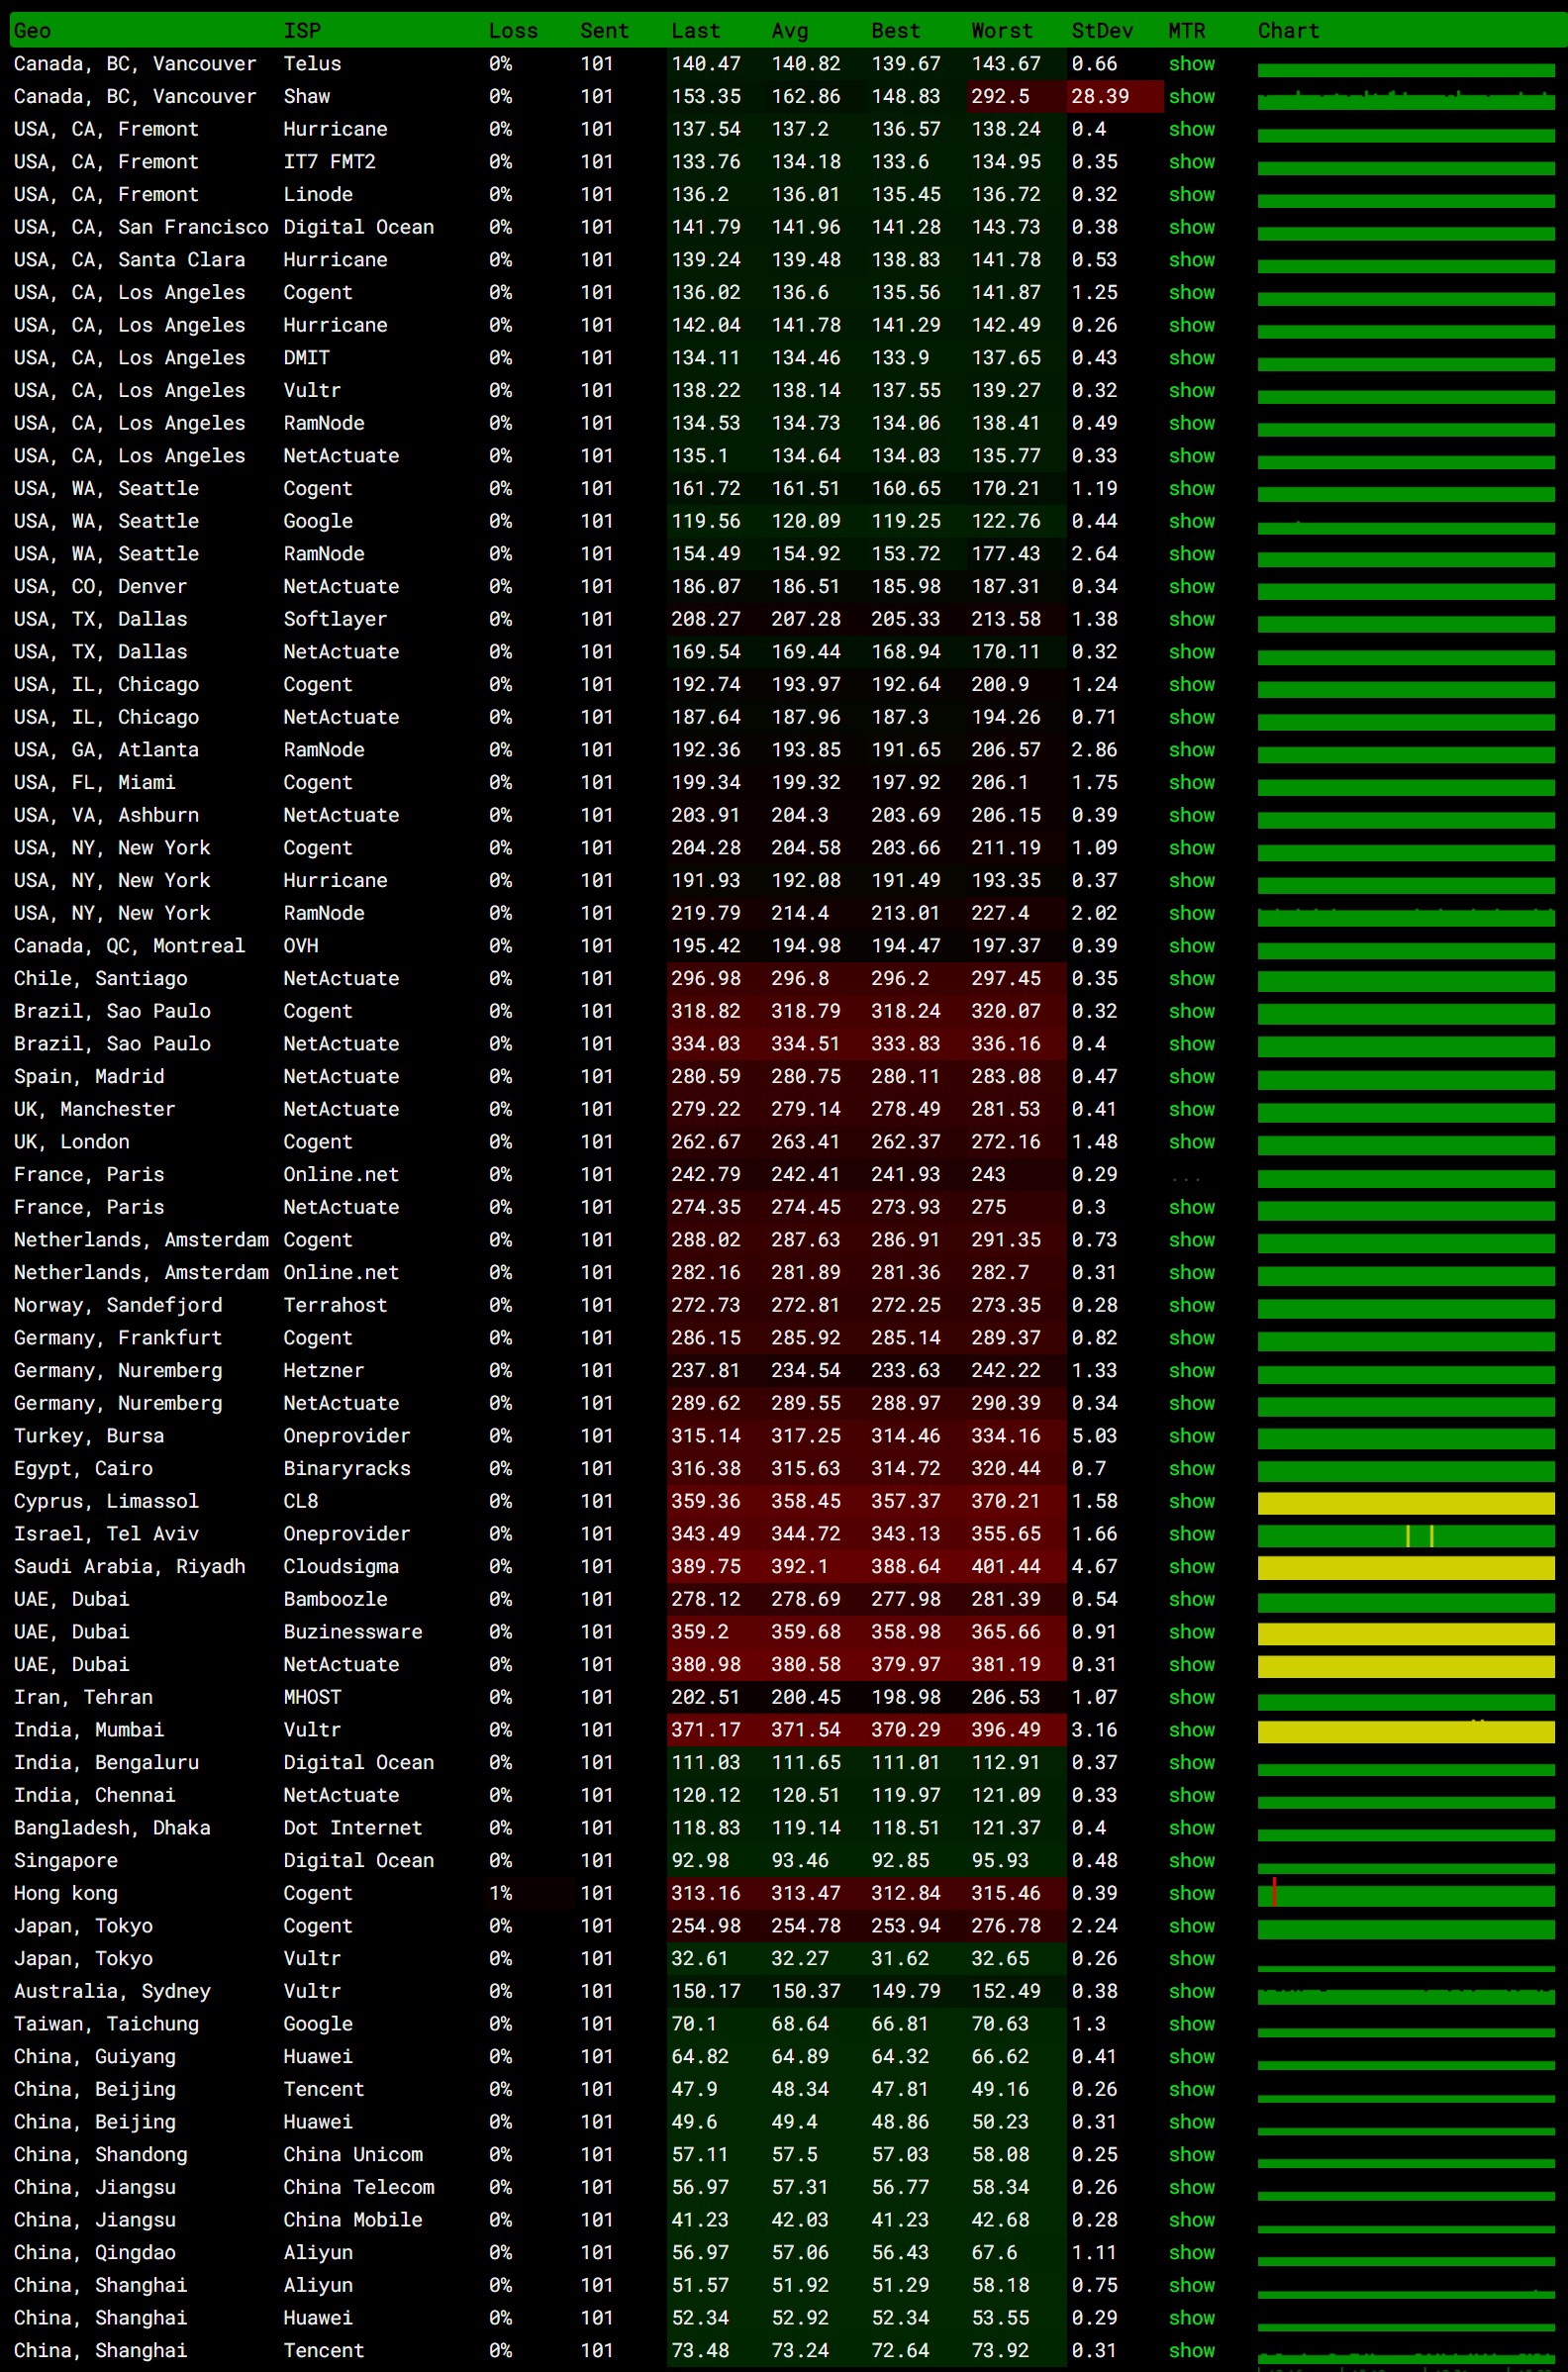Click the chart bar for Vancouver Shaw
The image size is (1568, 2372).
click(1406, 101)
